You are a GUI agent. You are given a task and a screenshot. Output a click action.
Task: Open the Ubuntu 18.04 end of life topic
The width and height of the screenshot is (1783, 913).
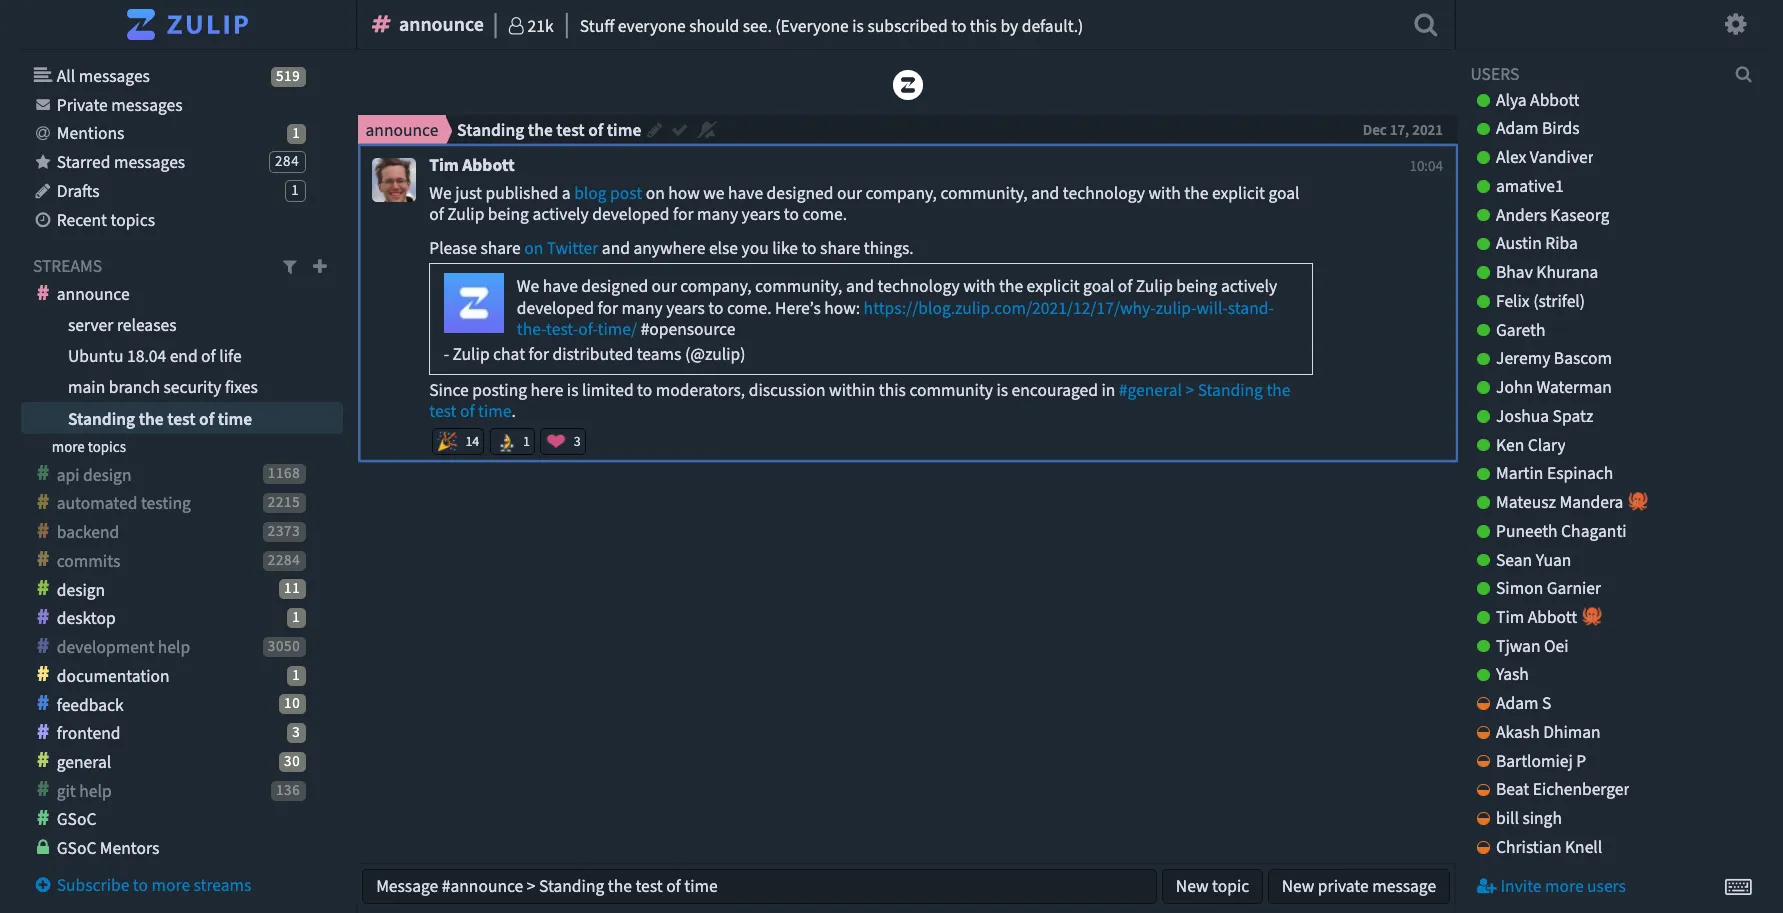154,356
